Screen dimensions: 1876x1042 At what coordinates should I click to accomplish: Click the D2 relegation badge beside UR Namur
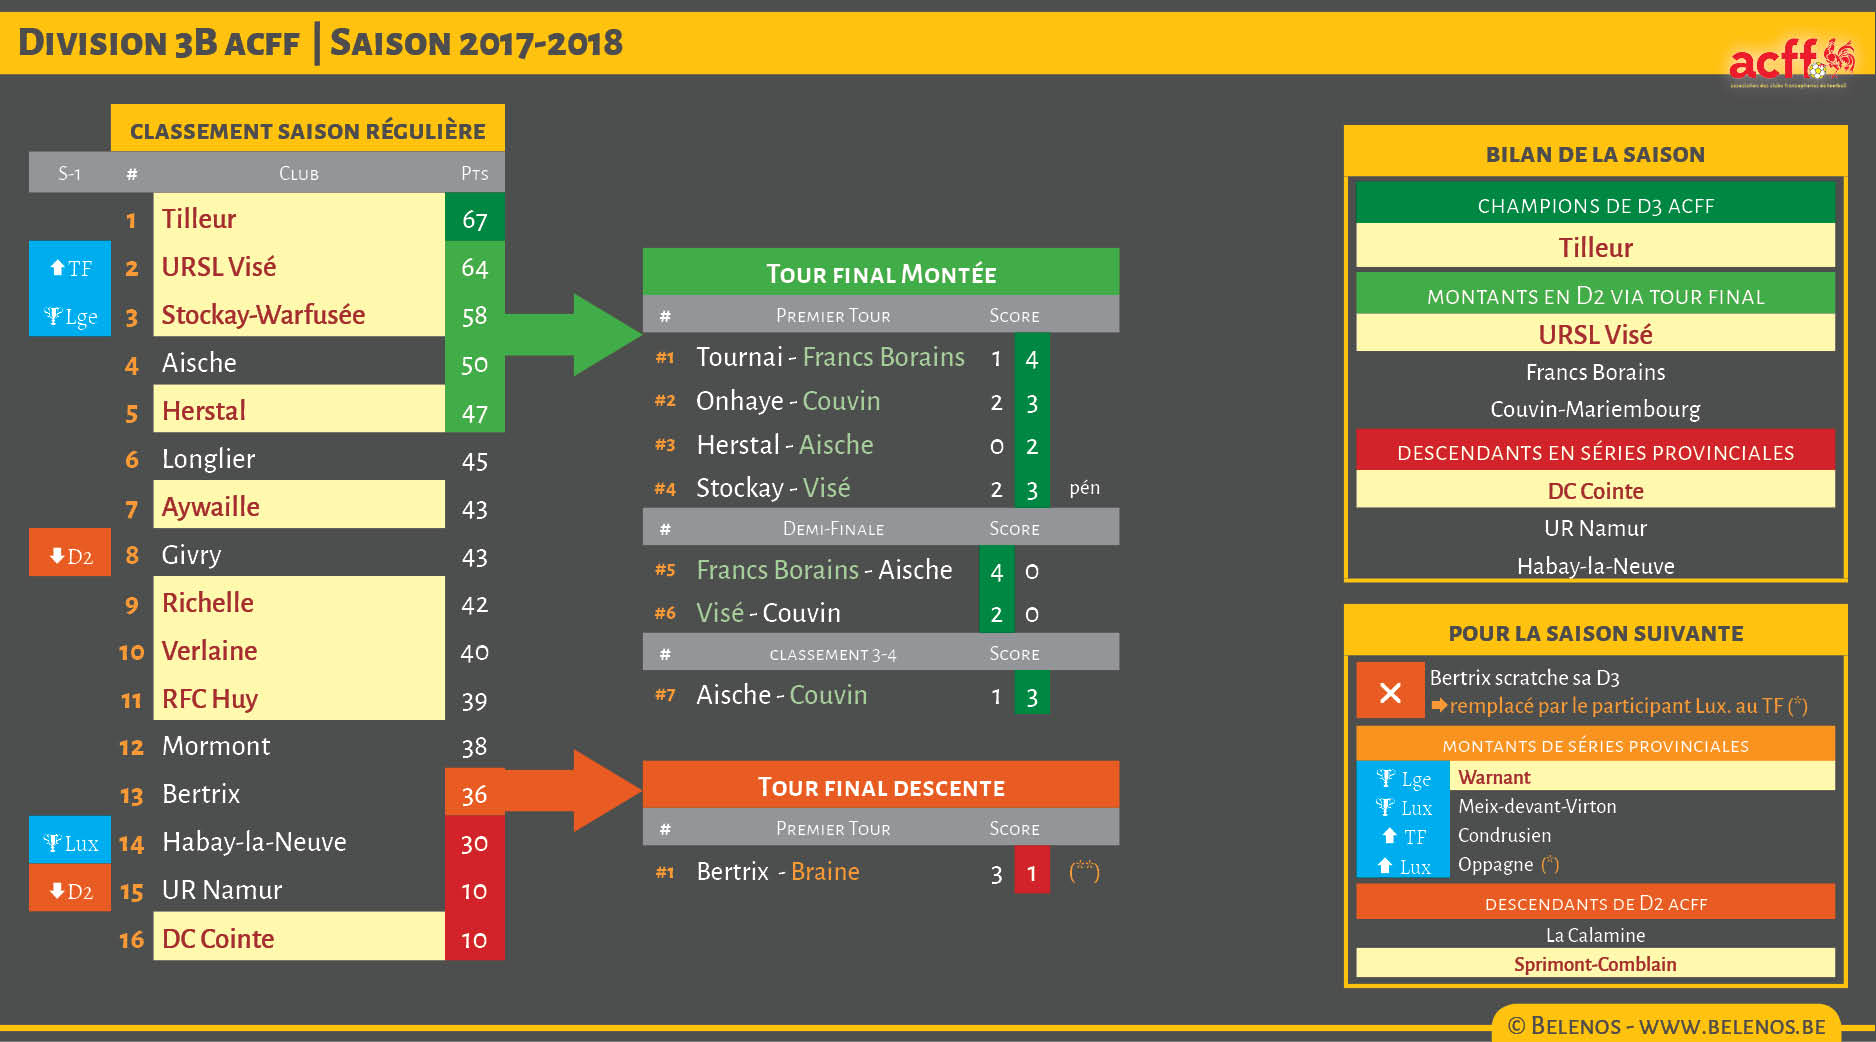point(70,891)
